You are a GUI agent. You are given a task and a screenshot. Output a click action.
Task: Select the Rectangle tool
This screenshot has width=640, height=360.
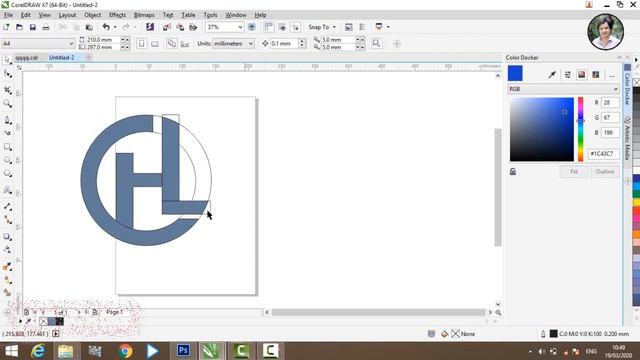(7, 147)
